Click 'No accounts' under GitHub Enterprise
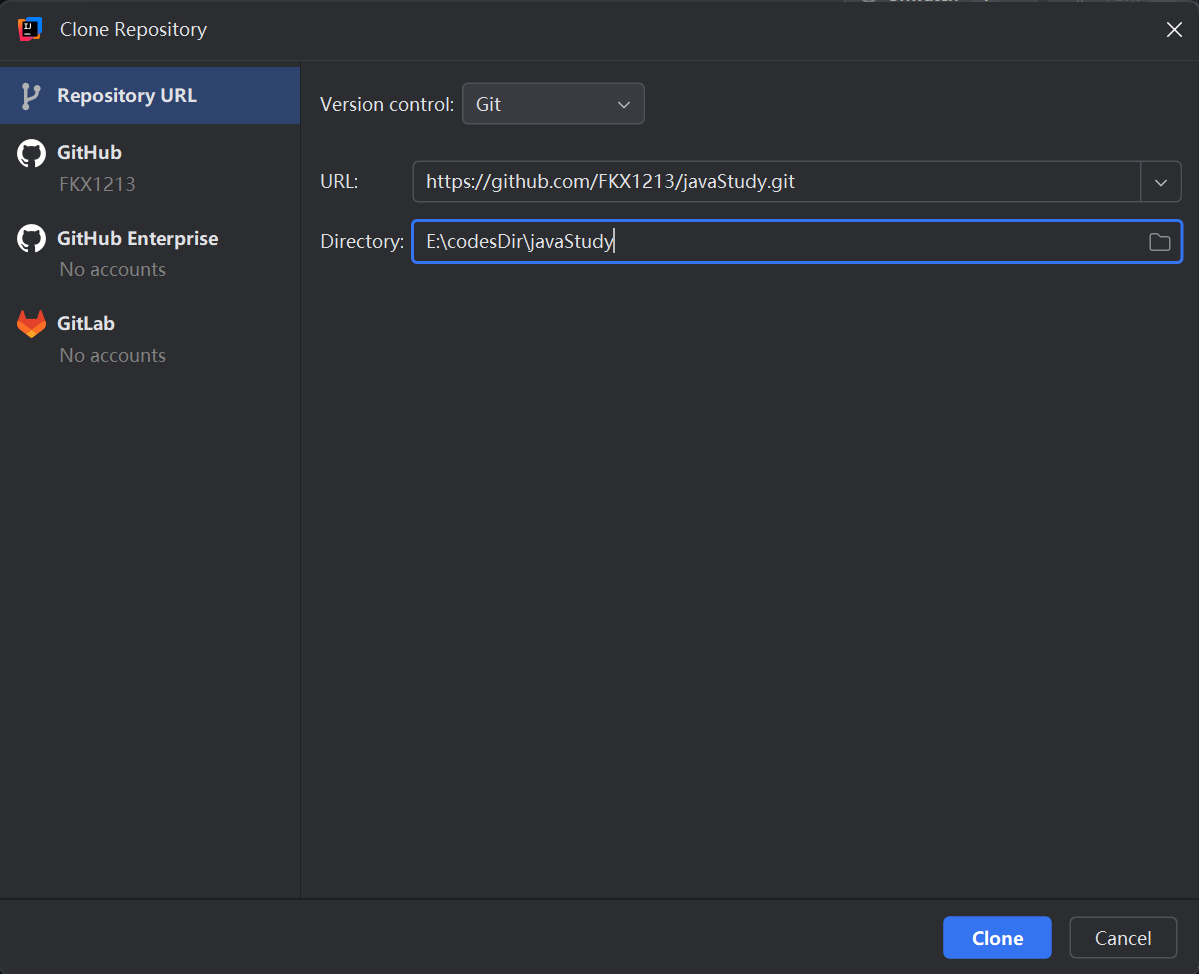Screen dimensions: 1199x974 click(x=112, y=270)
